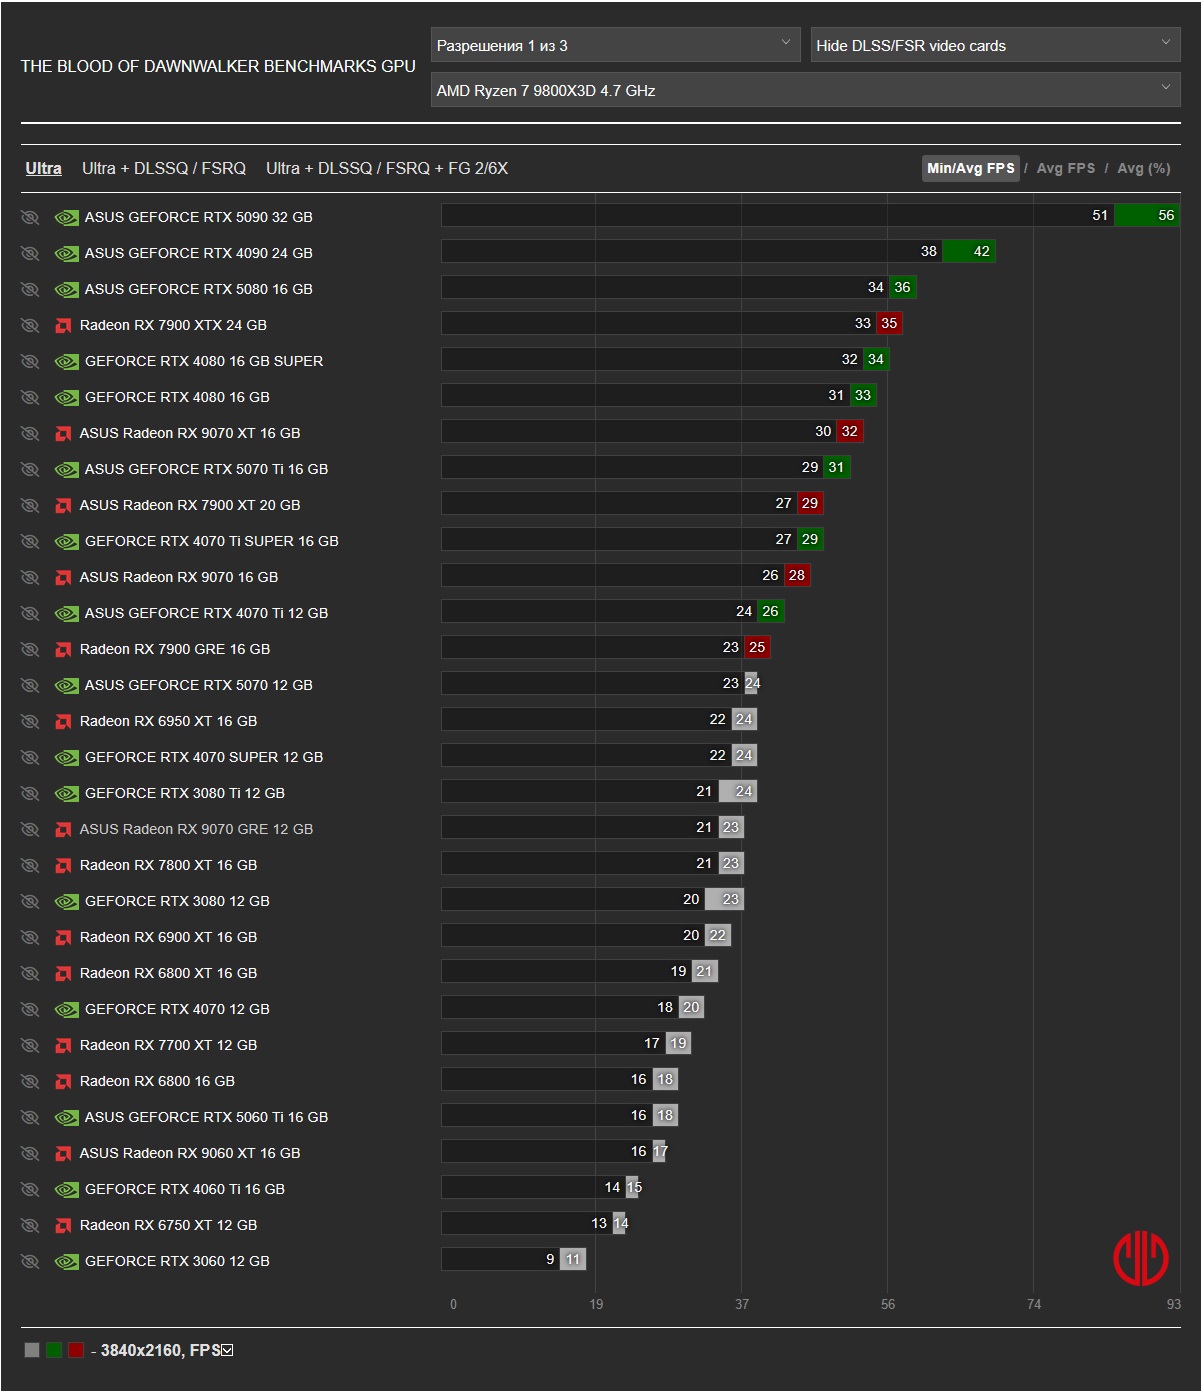Click NVIDIA logo beside GEFORCE RTX 4070 12 GB
The height and width of the screenshot is (1392, 1201).
click(x=67, y=1009)
